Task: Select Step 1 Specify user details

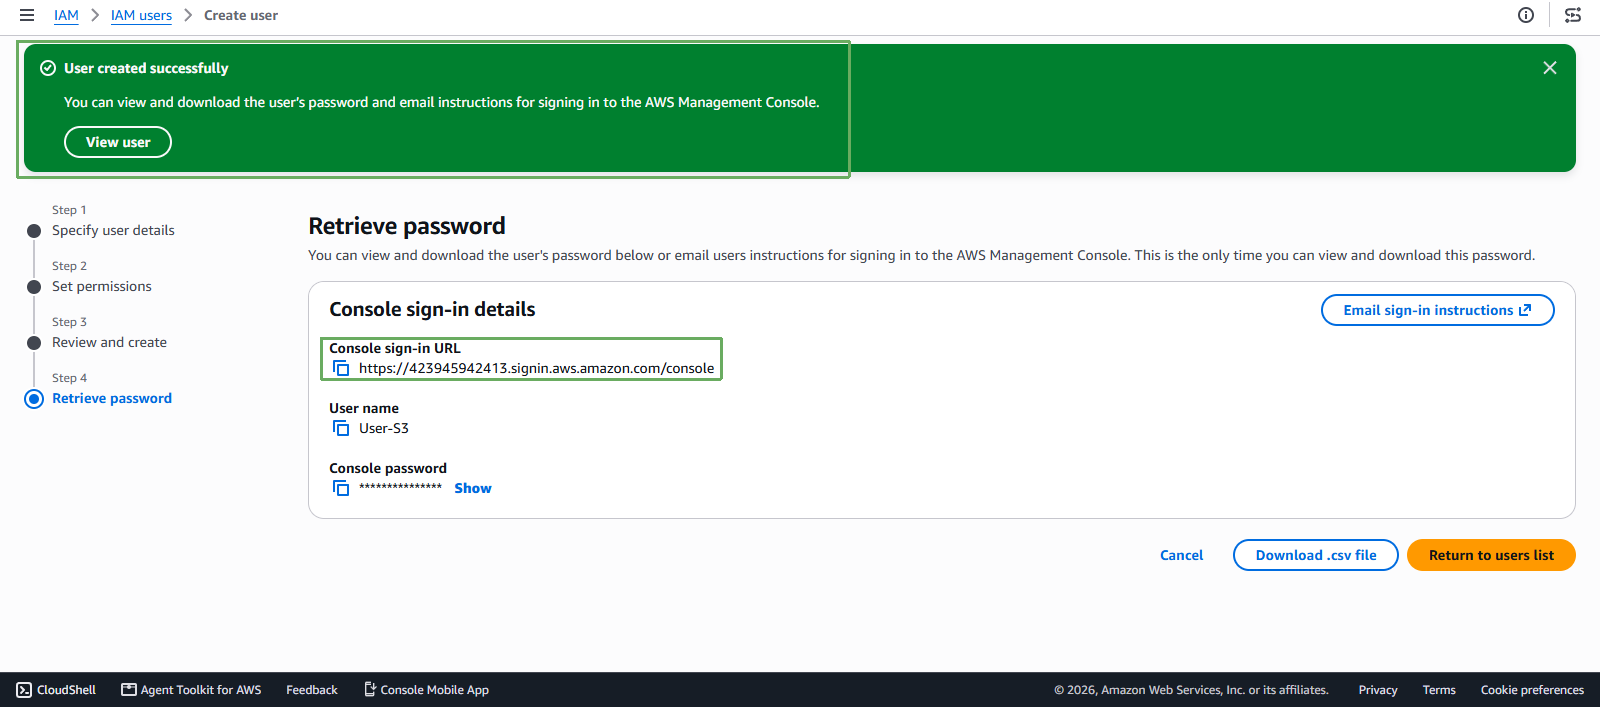Action: click(x=113, y=230)
